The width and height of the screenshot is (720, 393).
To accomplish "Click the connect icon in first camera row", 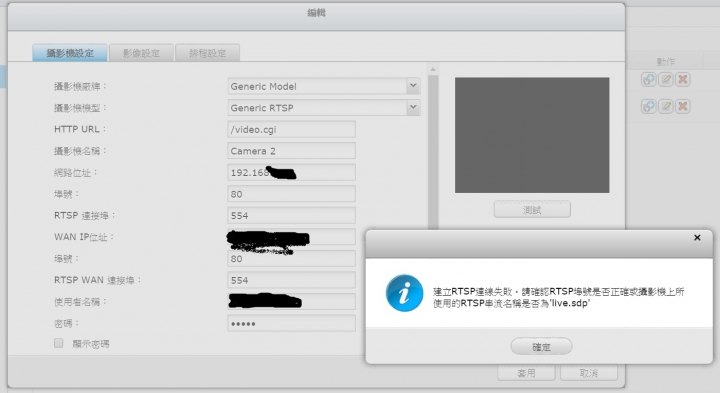I will pyautogui.click(x=648, y=79).
